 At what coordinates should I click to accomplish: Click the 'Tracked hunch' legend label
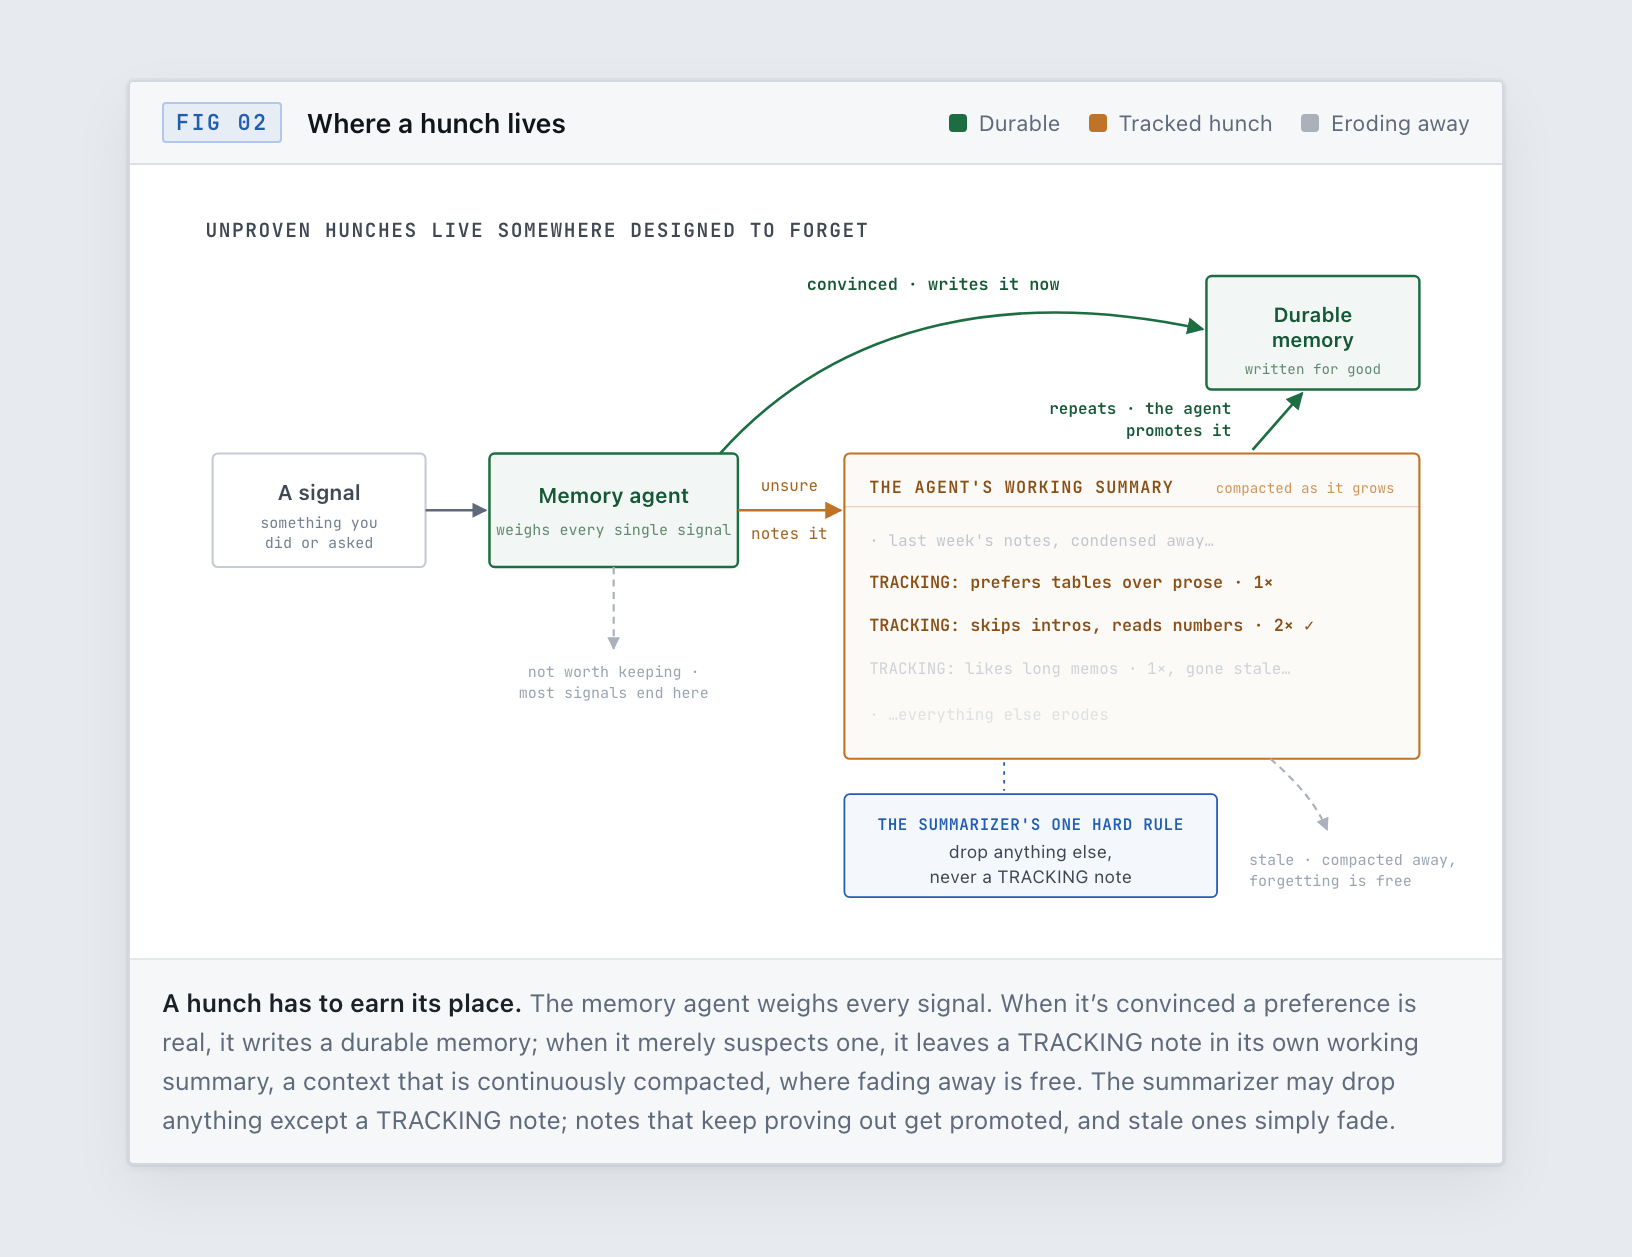pyautogui.click(x=1195, y=124)
